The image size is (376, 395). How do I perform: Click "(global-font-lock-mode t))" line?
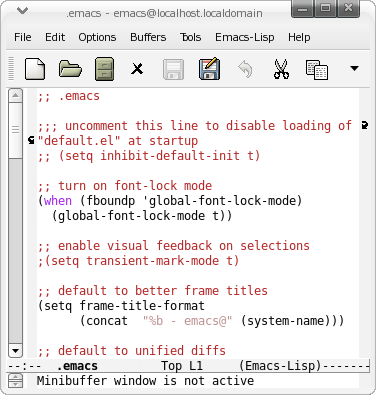point(142,216)
